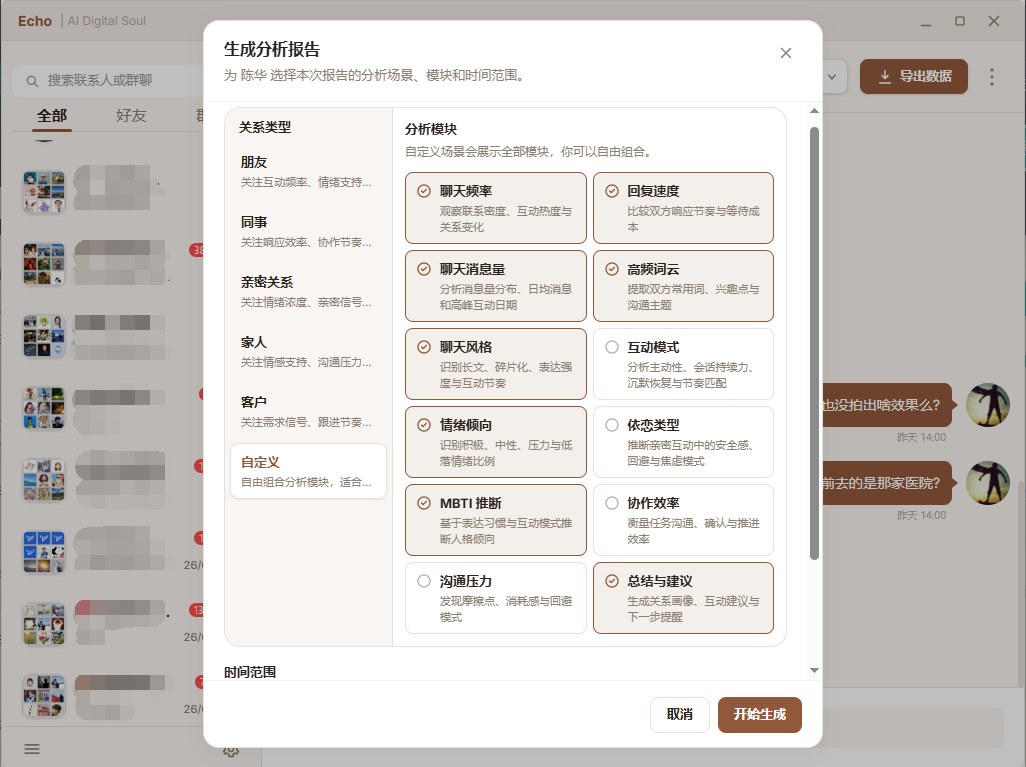This screenshot has width=1026, height=767.
Task: Click the avatar beside 也没拍出啥效果么 message
Action: coord(988,405)
